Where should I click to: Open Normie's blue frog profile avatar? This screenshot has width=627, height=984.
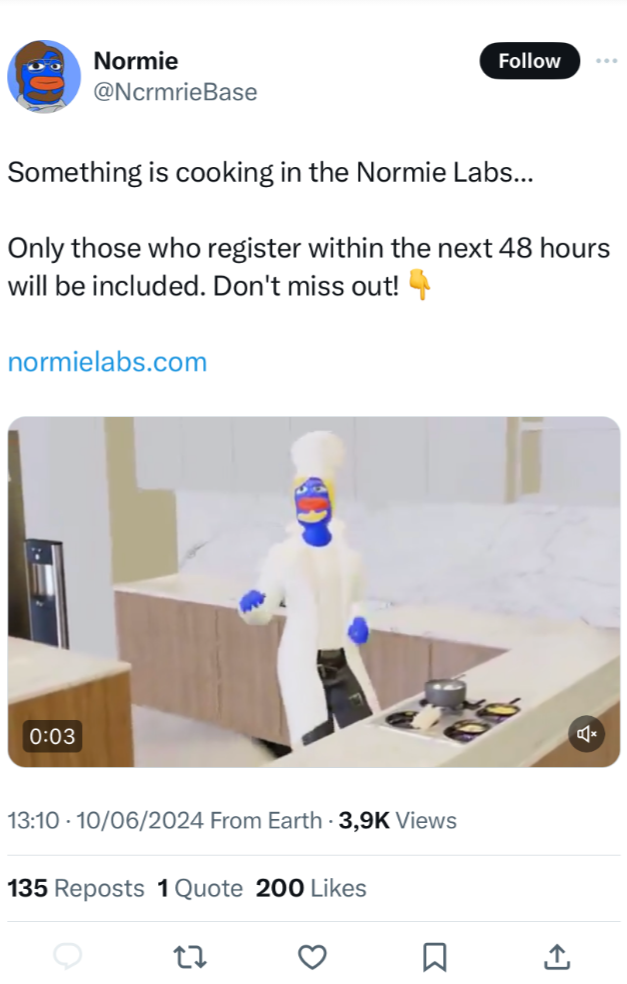[44, 77]
